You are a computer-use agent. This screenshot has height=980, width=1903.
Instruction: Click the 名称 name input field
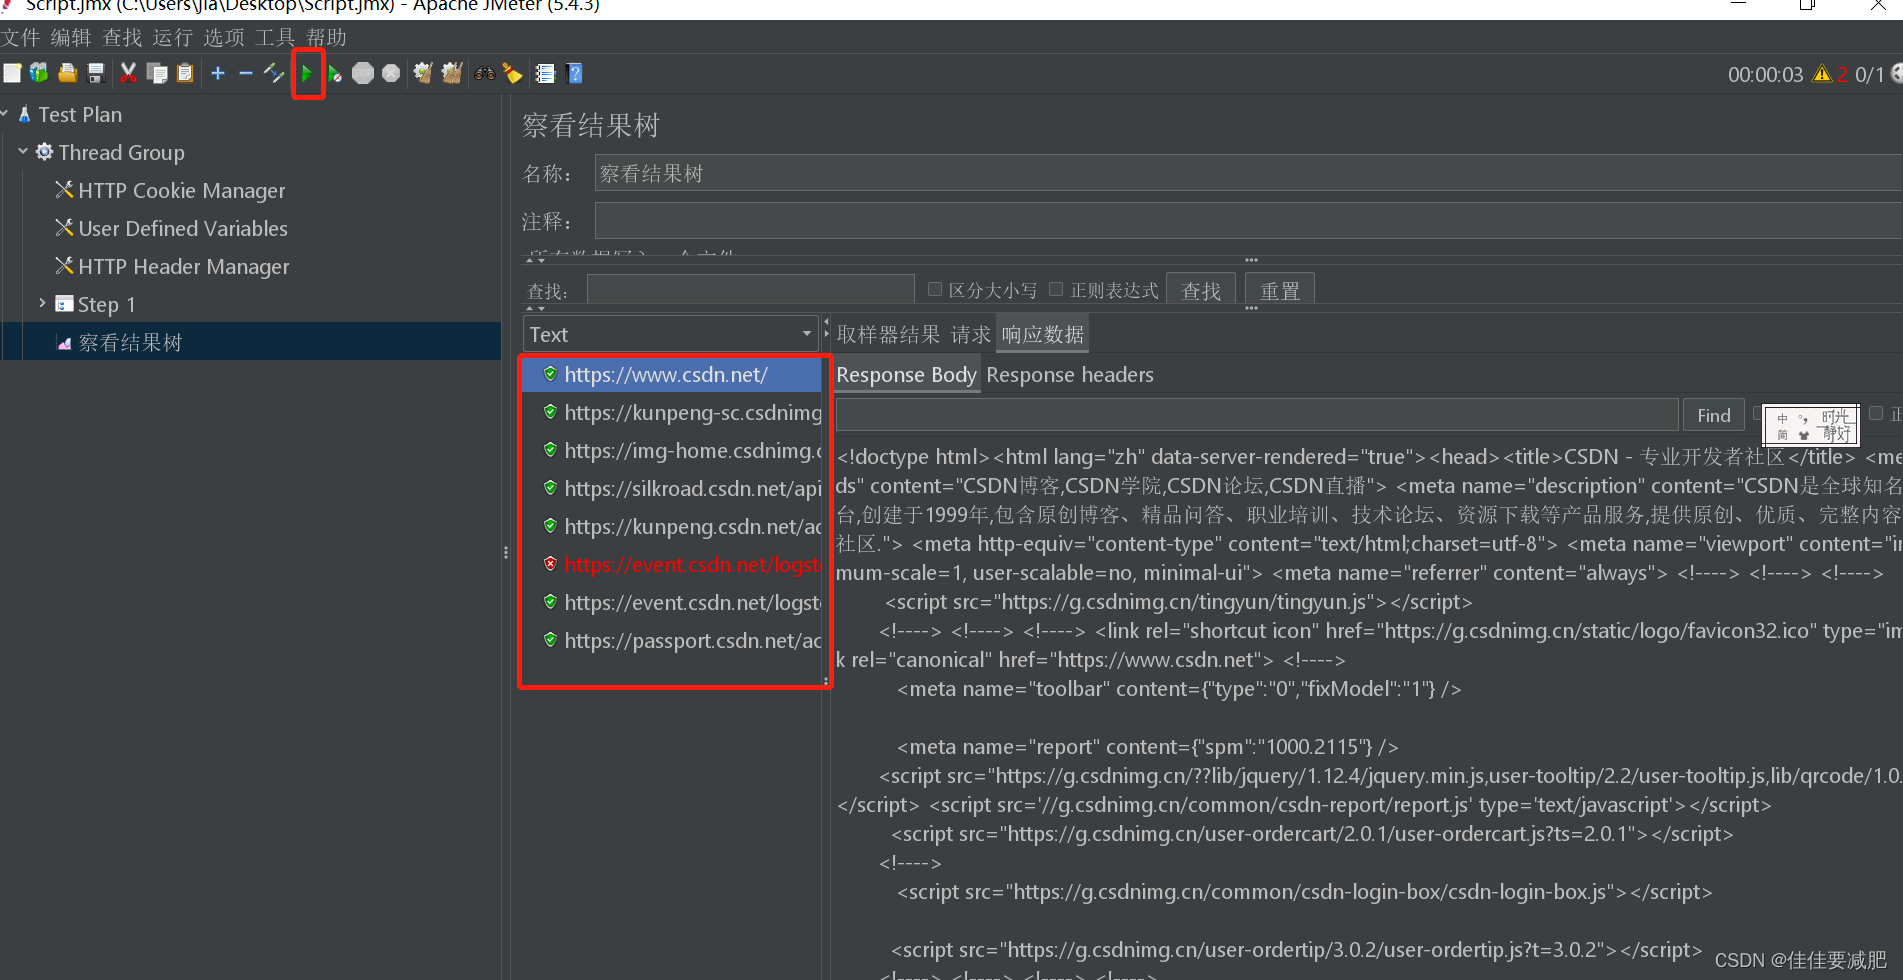pyautogui.click(x=1249, y=173)
